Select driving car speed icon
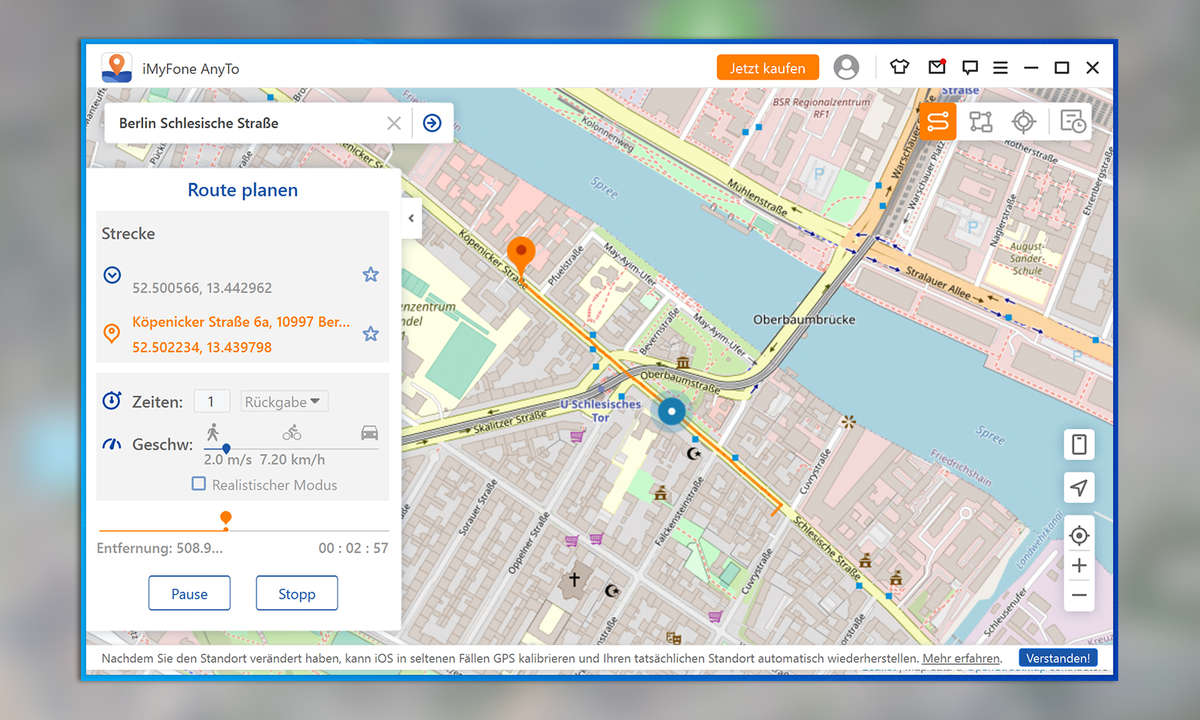This screenshot has width=1200, height=720. point(370,433)
